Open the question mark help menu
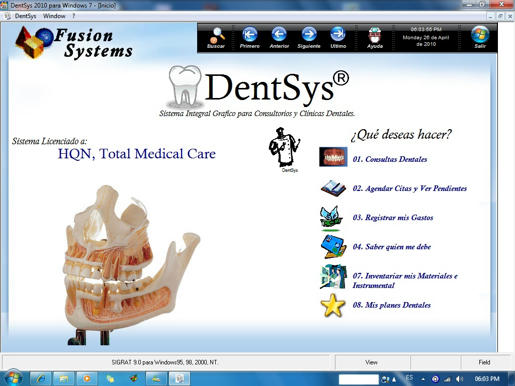 (x=74, y=16)
